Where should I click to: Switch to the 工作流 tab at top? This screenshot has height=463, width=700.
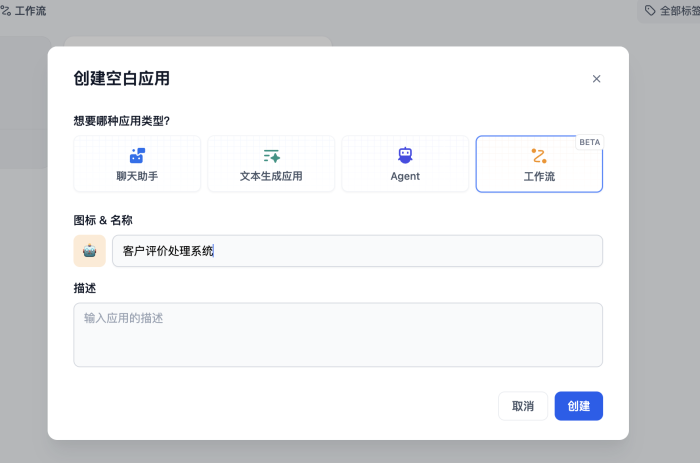[29, 11]
